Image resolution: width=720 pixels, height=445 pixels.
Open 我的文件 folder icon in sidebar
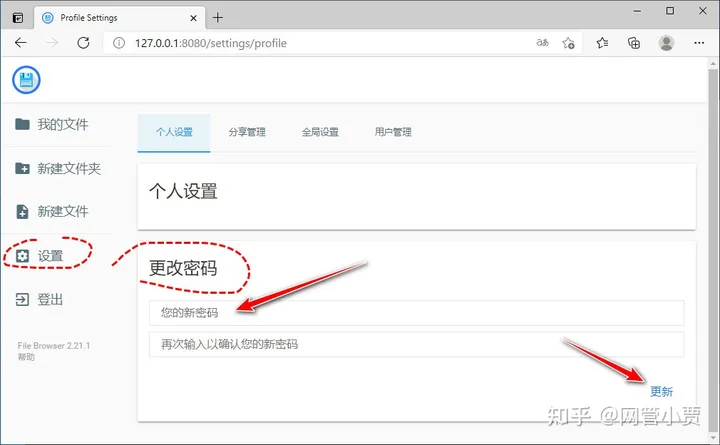tap(22, 124)
